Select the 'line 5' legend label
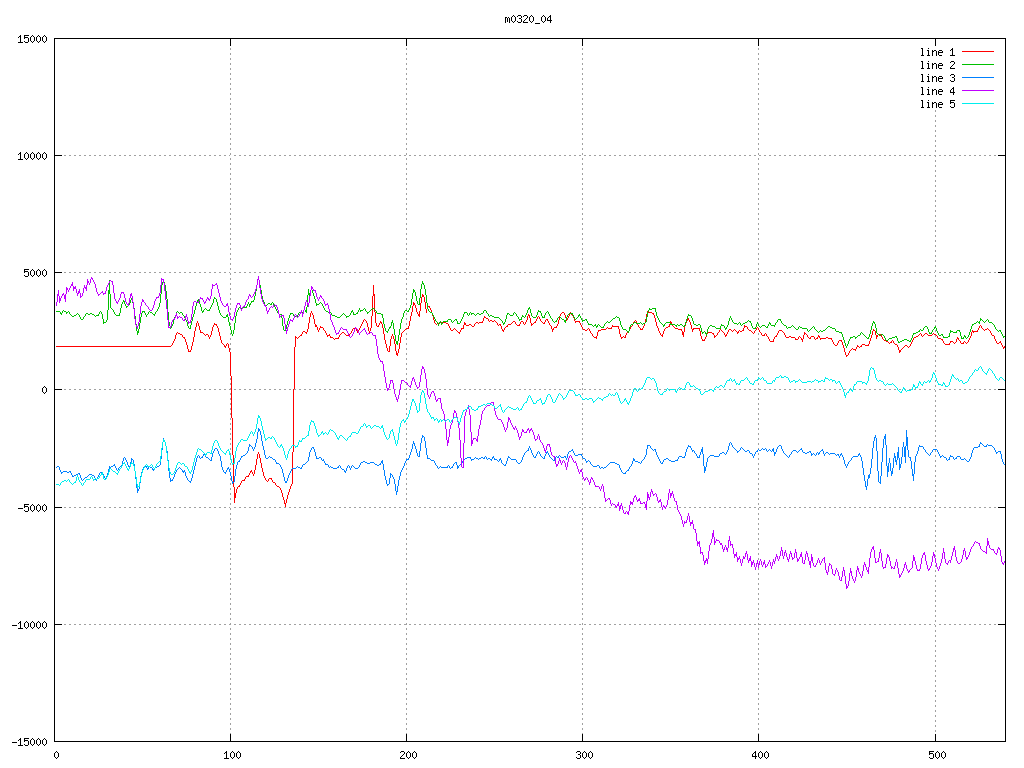This screenshot has height=768, width=1024. coord(937,104)
